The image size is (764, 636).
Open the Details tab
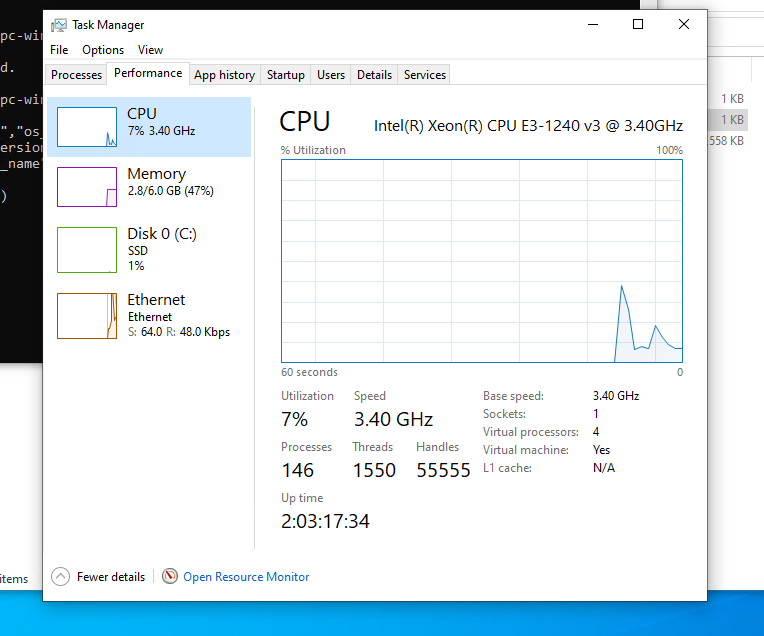click(374, 75)
